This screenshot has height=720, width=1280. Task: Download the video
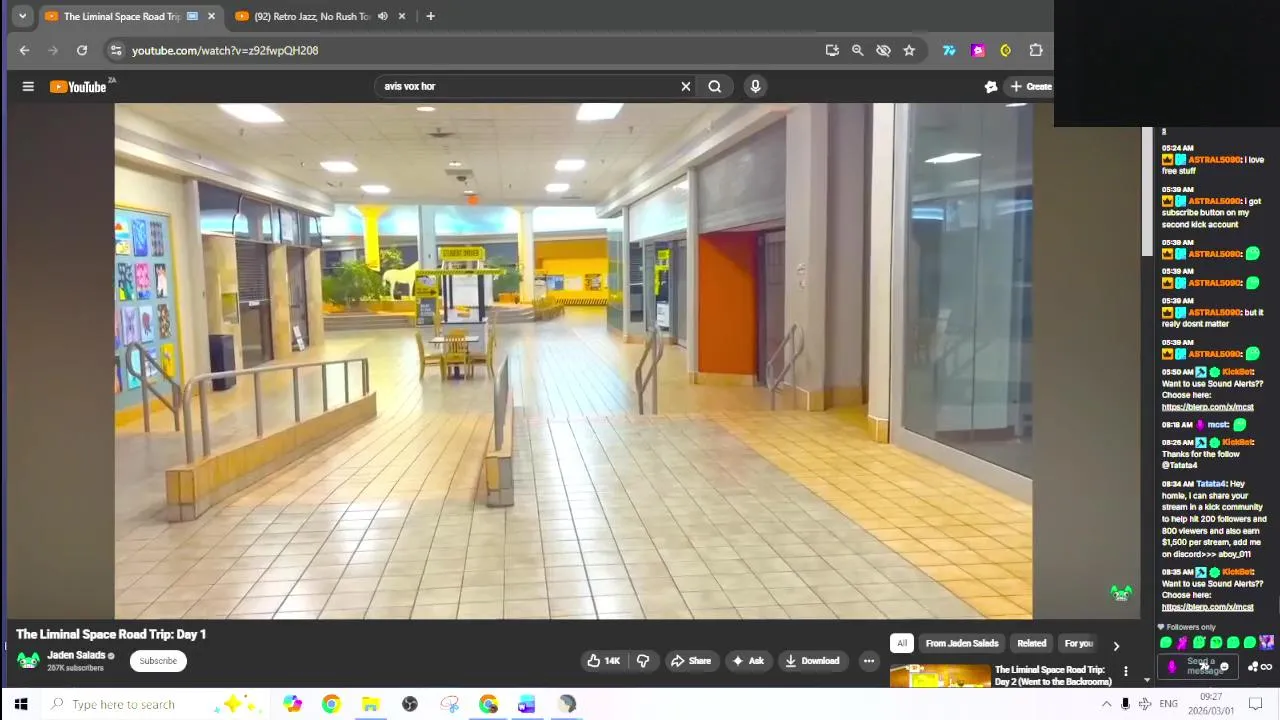click(811, 661)
